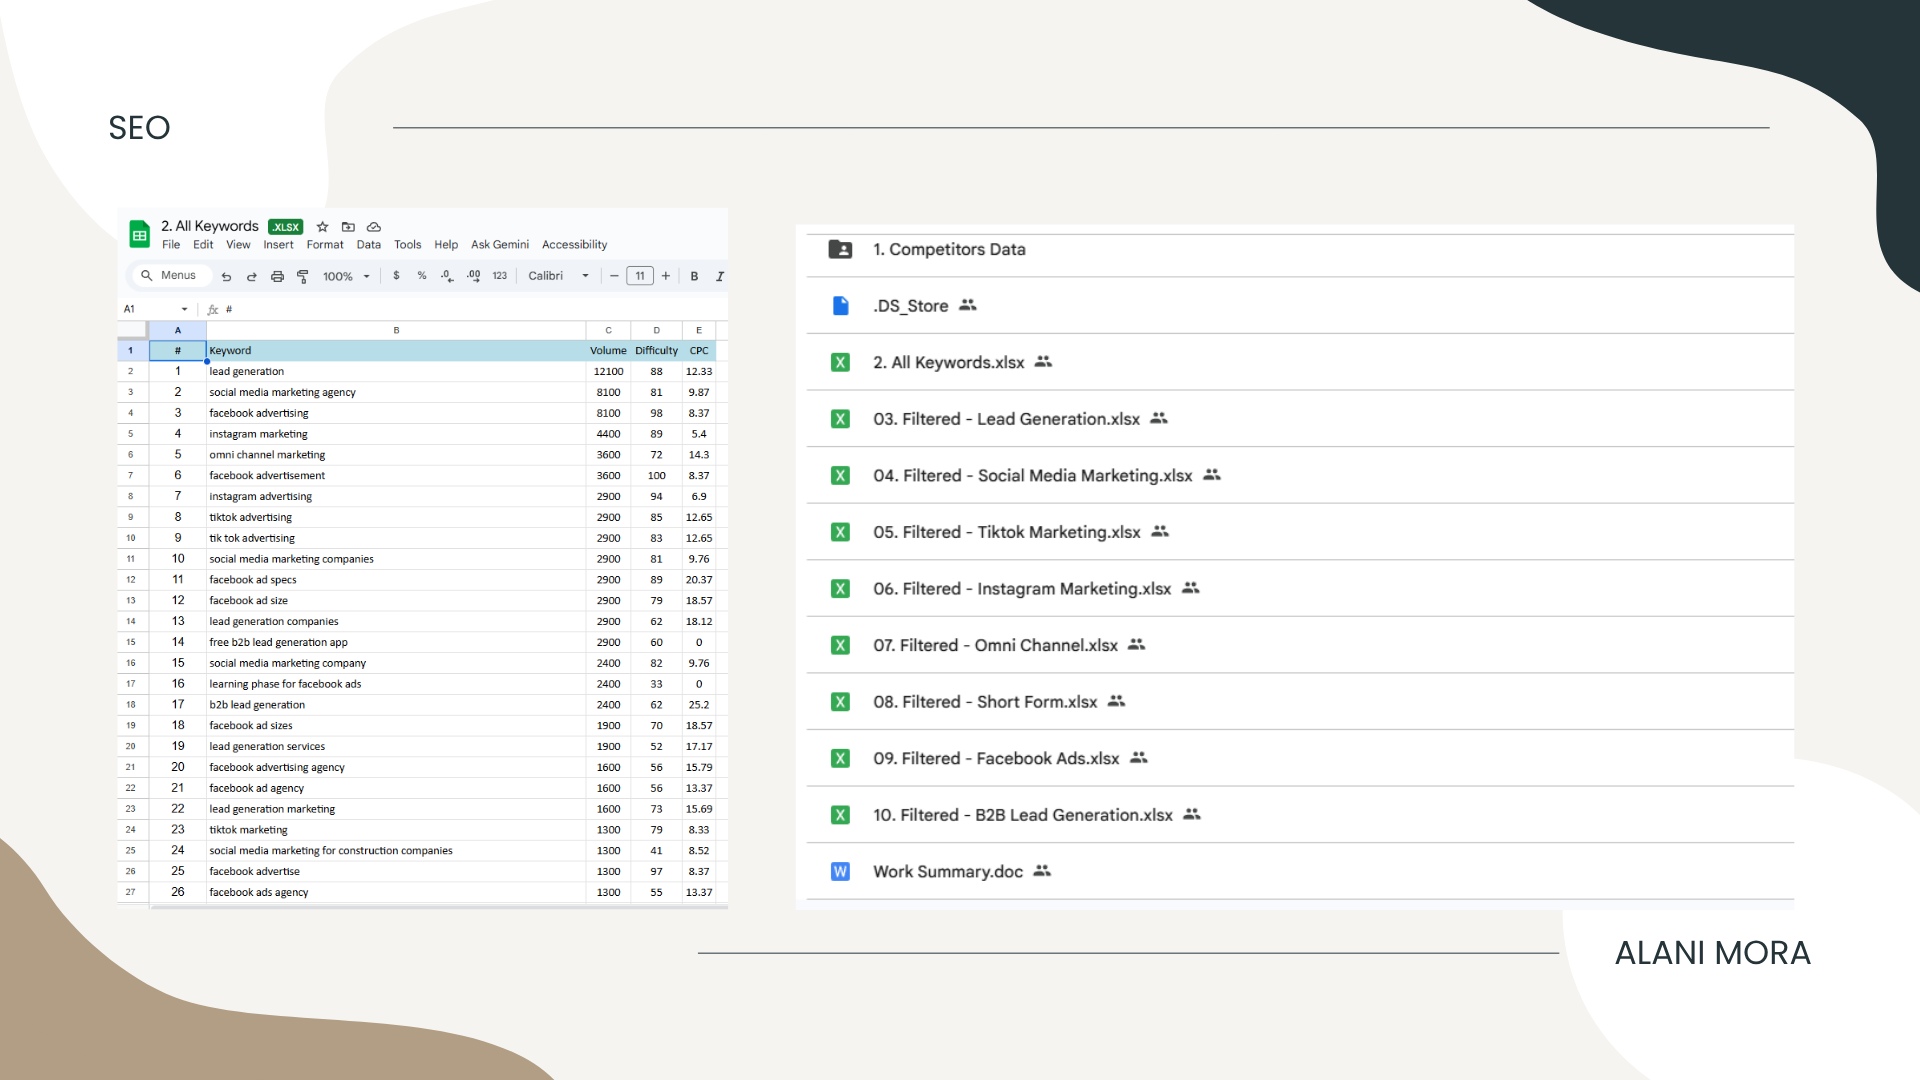Image resolution: width=1920 pixels, height=1080 pixels.
Task: Click the Undo arrow in toolbar
Action: point(227,277)
